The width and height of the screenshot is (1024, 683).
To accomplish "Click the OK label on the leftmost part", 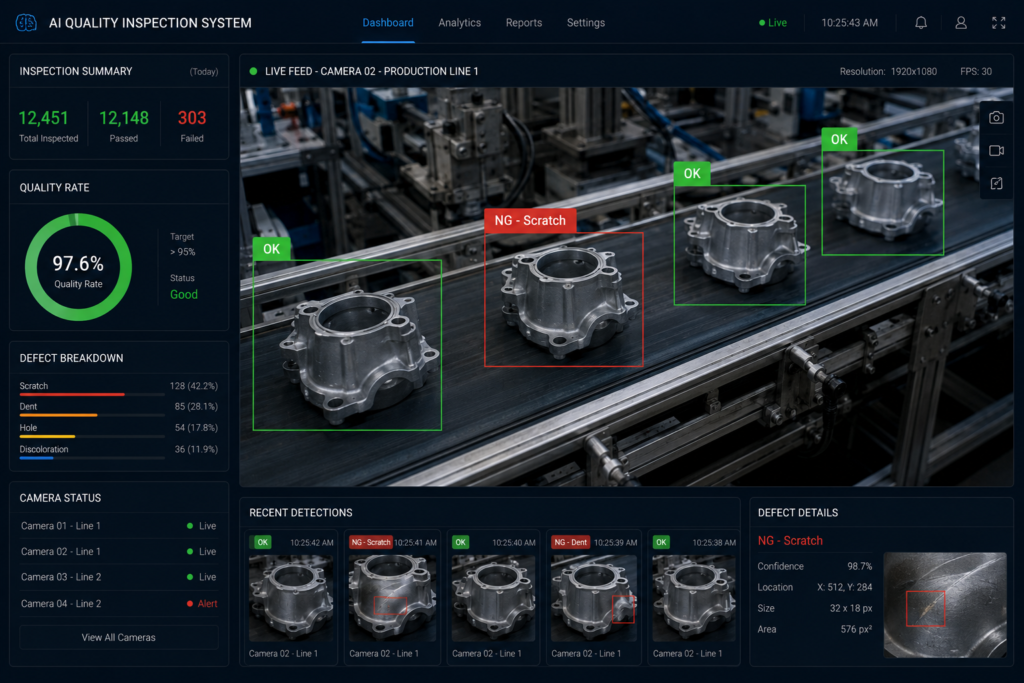I will tap(271, 249).
